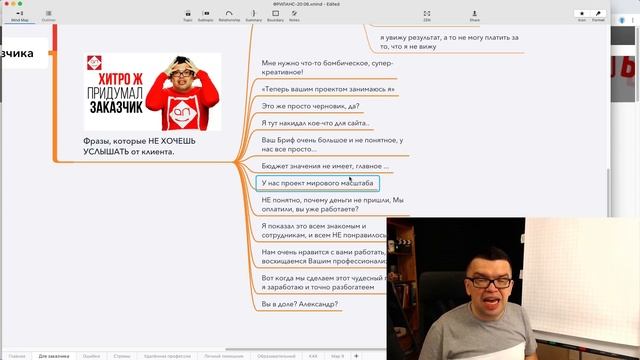Select topic 'Бюджет значения не имеет, главное ...'
Screen dimensions: 640x360
(325, 166)
